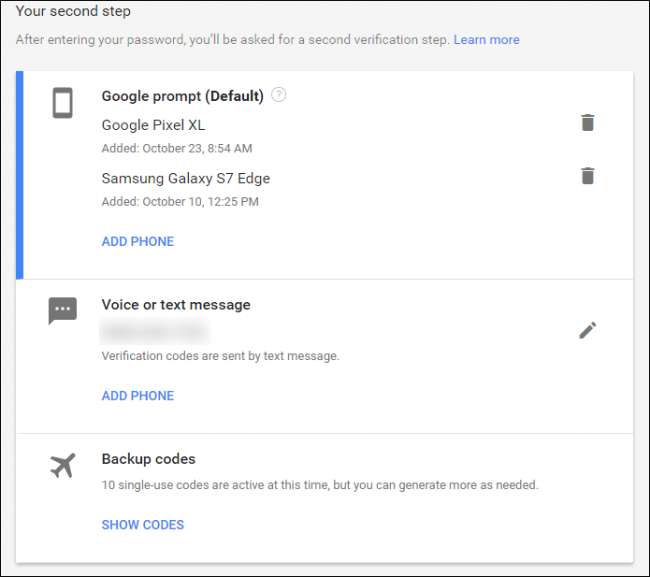Click the speech bubble message icon
The width and height of the screenshot is (650, 577).
[x=62, y=311]
